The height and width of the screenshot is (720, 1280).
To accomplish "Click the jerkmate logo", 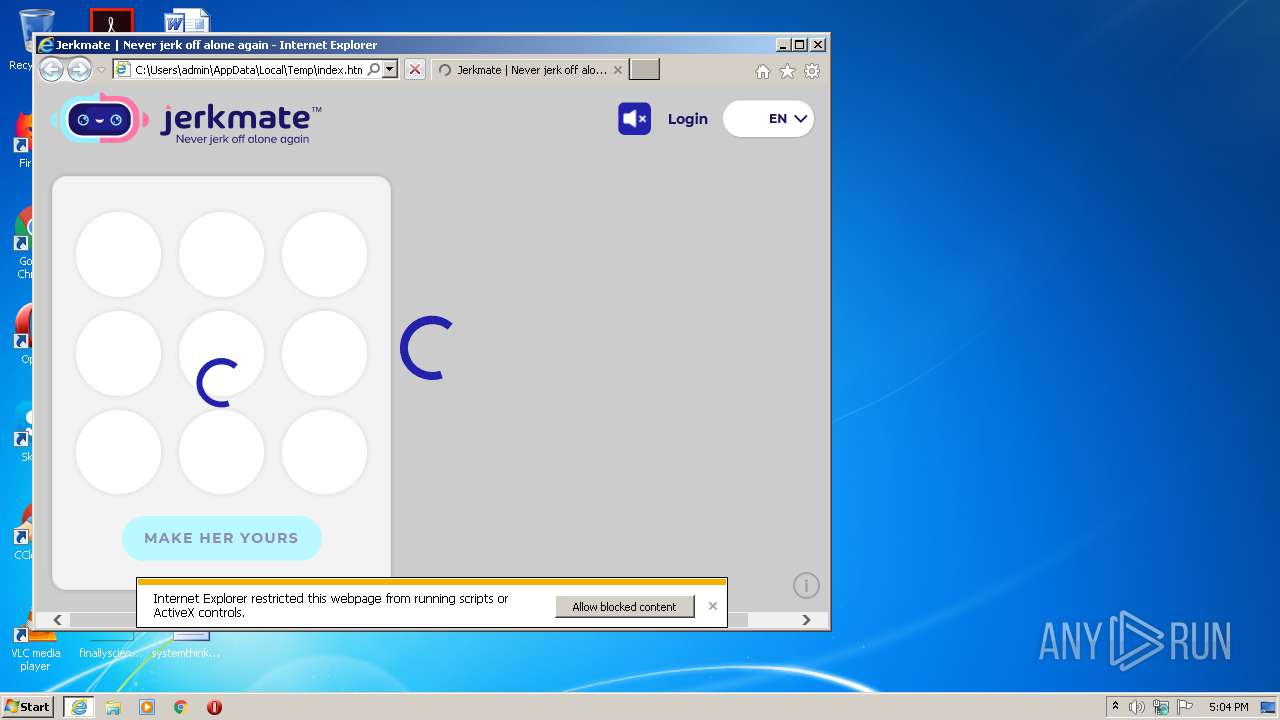I will [187, 119].
